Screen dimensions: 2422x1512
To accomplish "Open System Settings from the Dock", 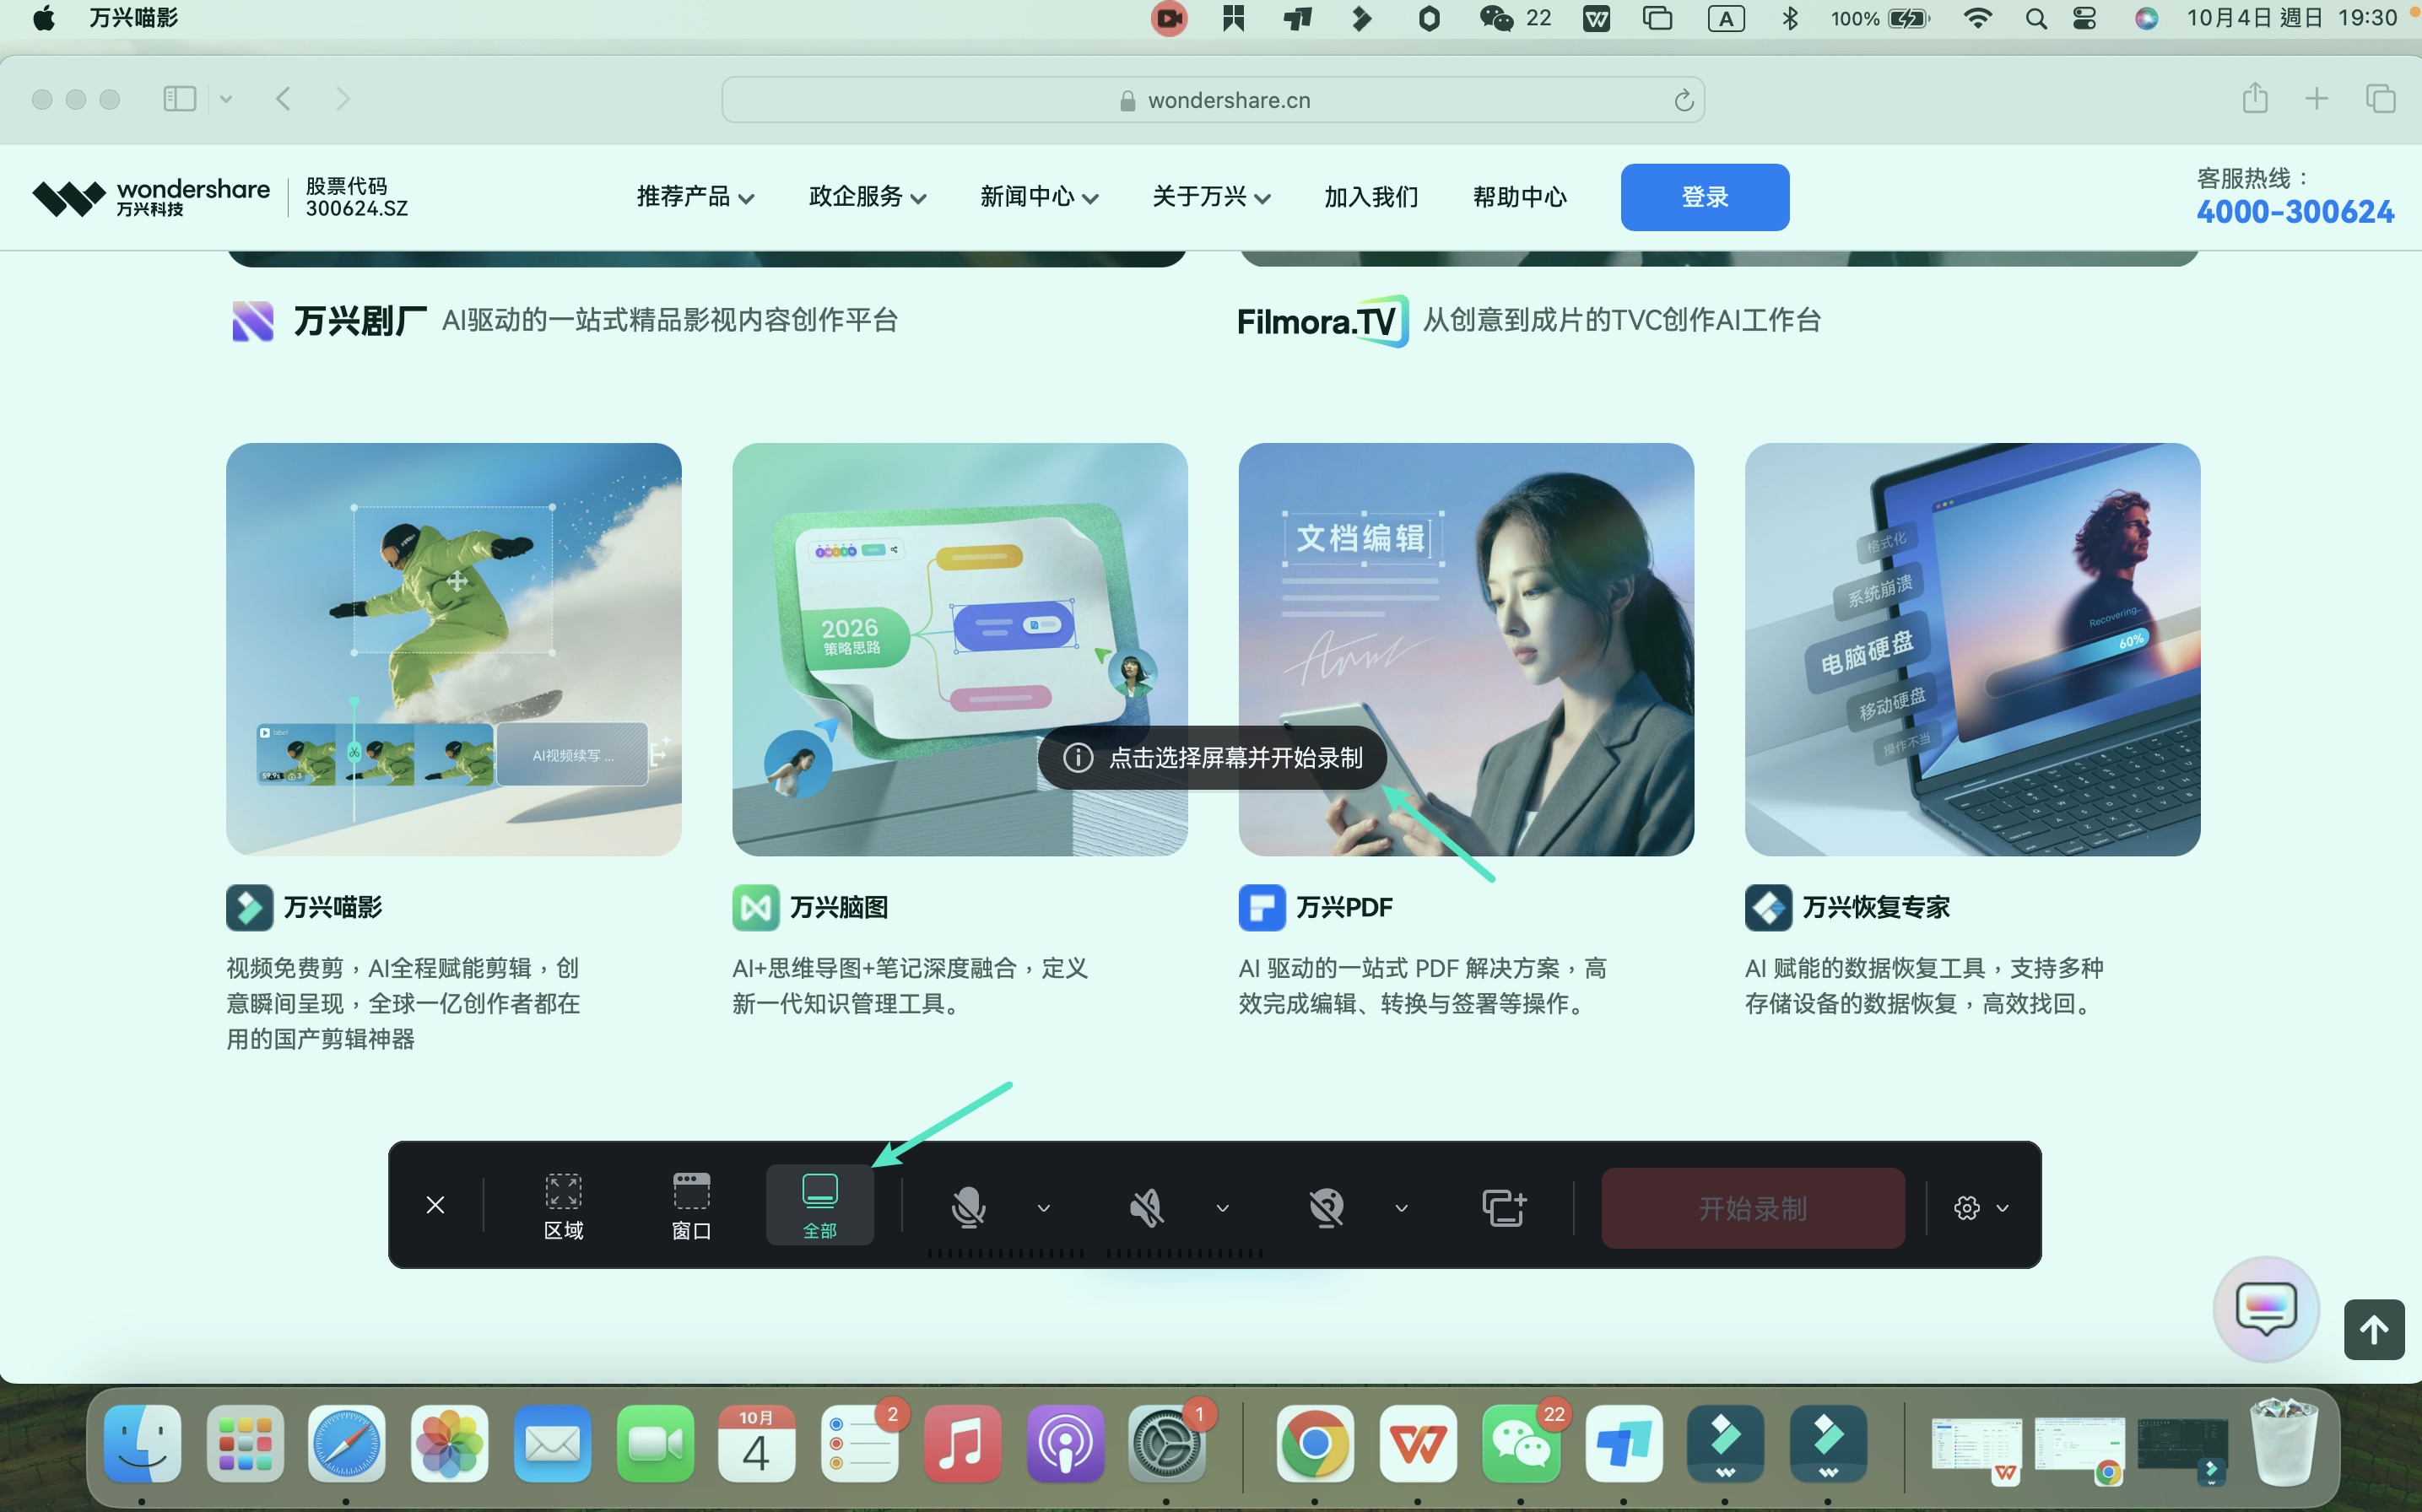I will point(1166,1443).
